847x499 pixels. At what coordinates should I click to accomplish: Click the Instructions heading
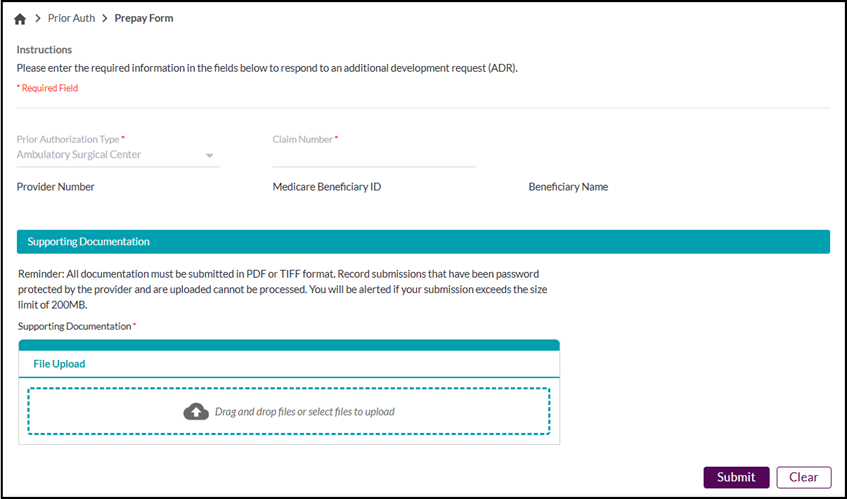tap(44, 49)
